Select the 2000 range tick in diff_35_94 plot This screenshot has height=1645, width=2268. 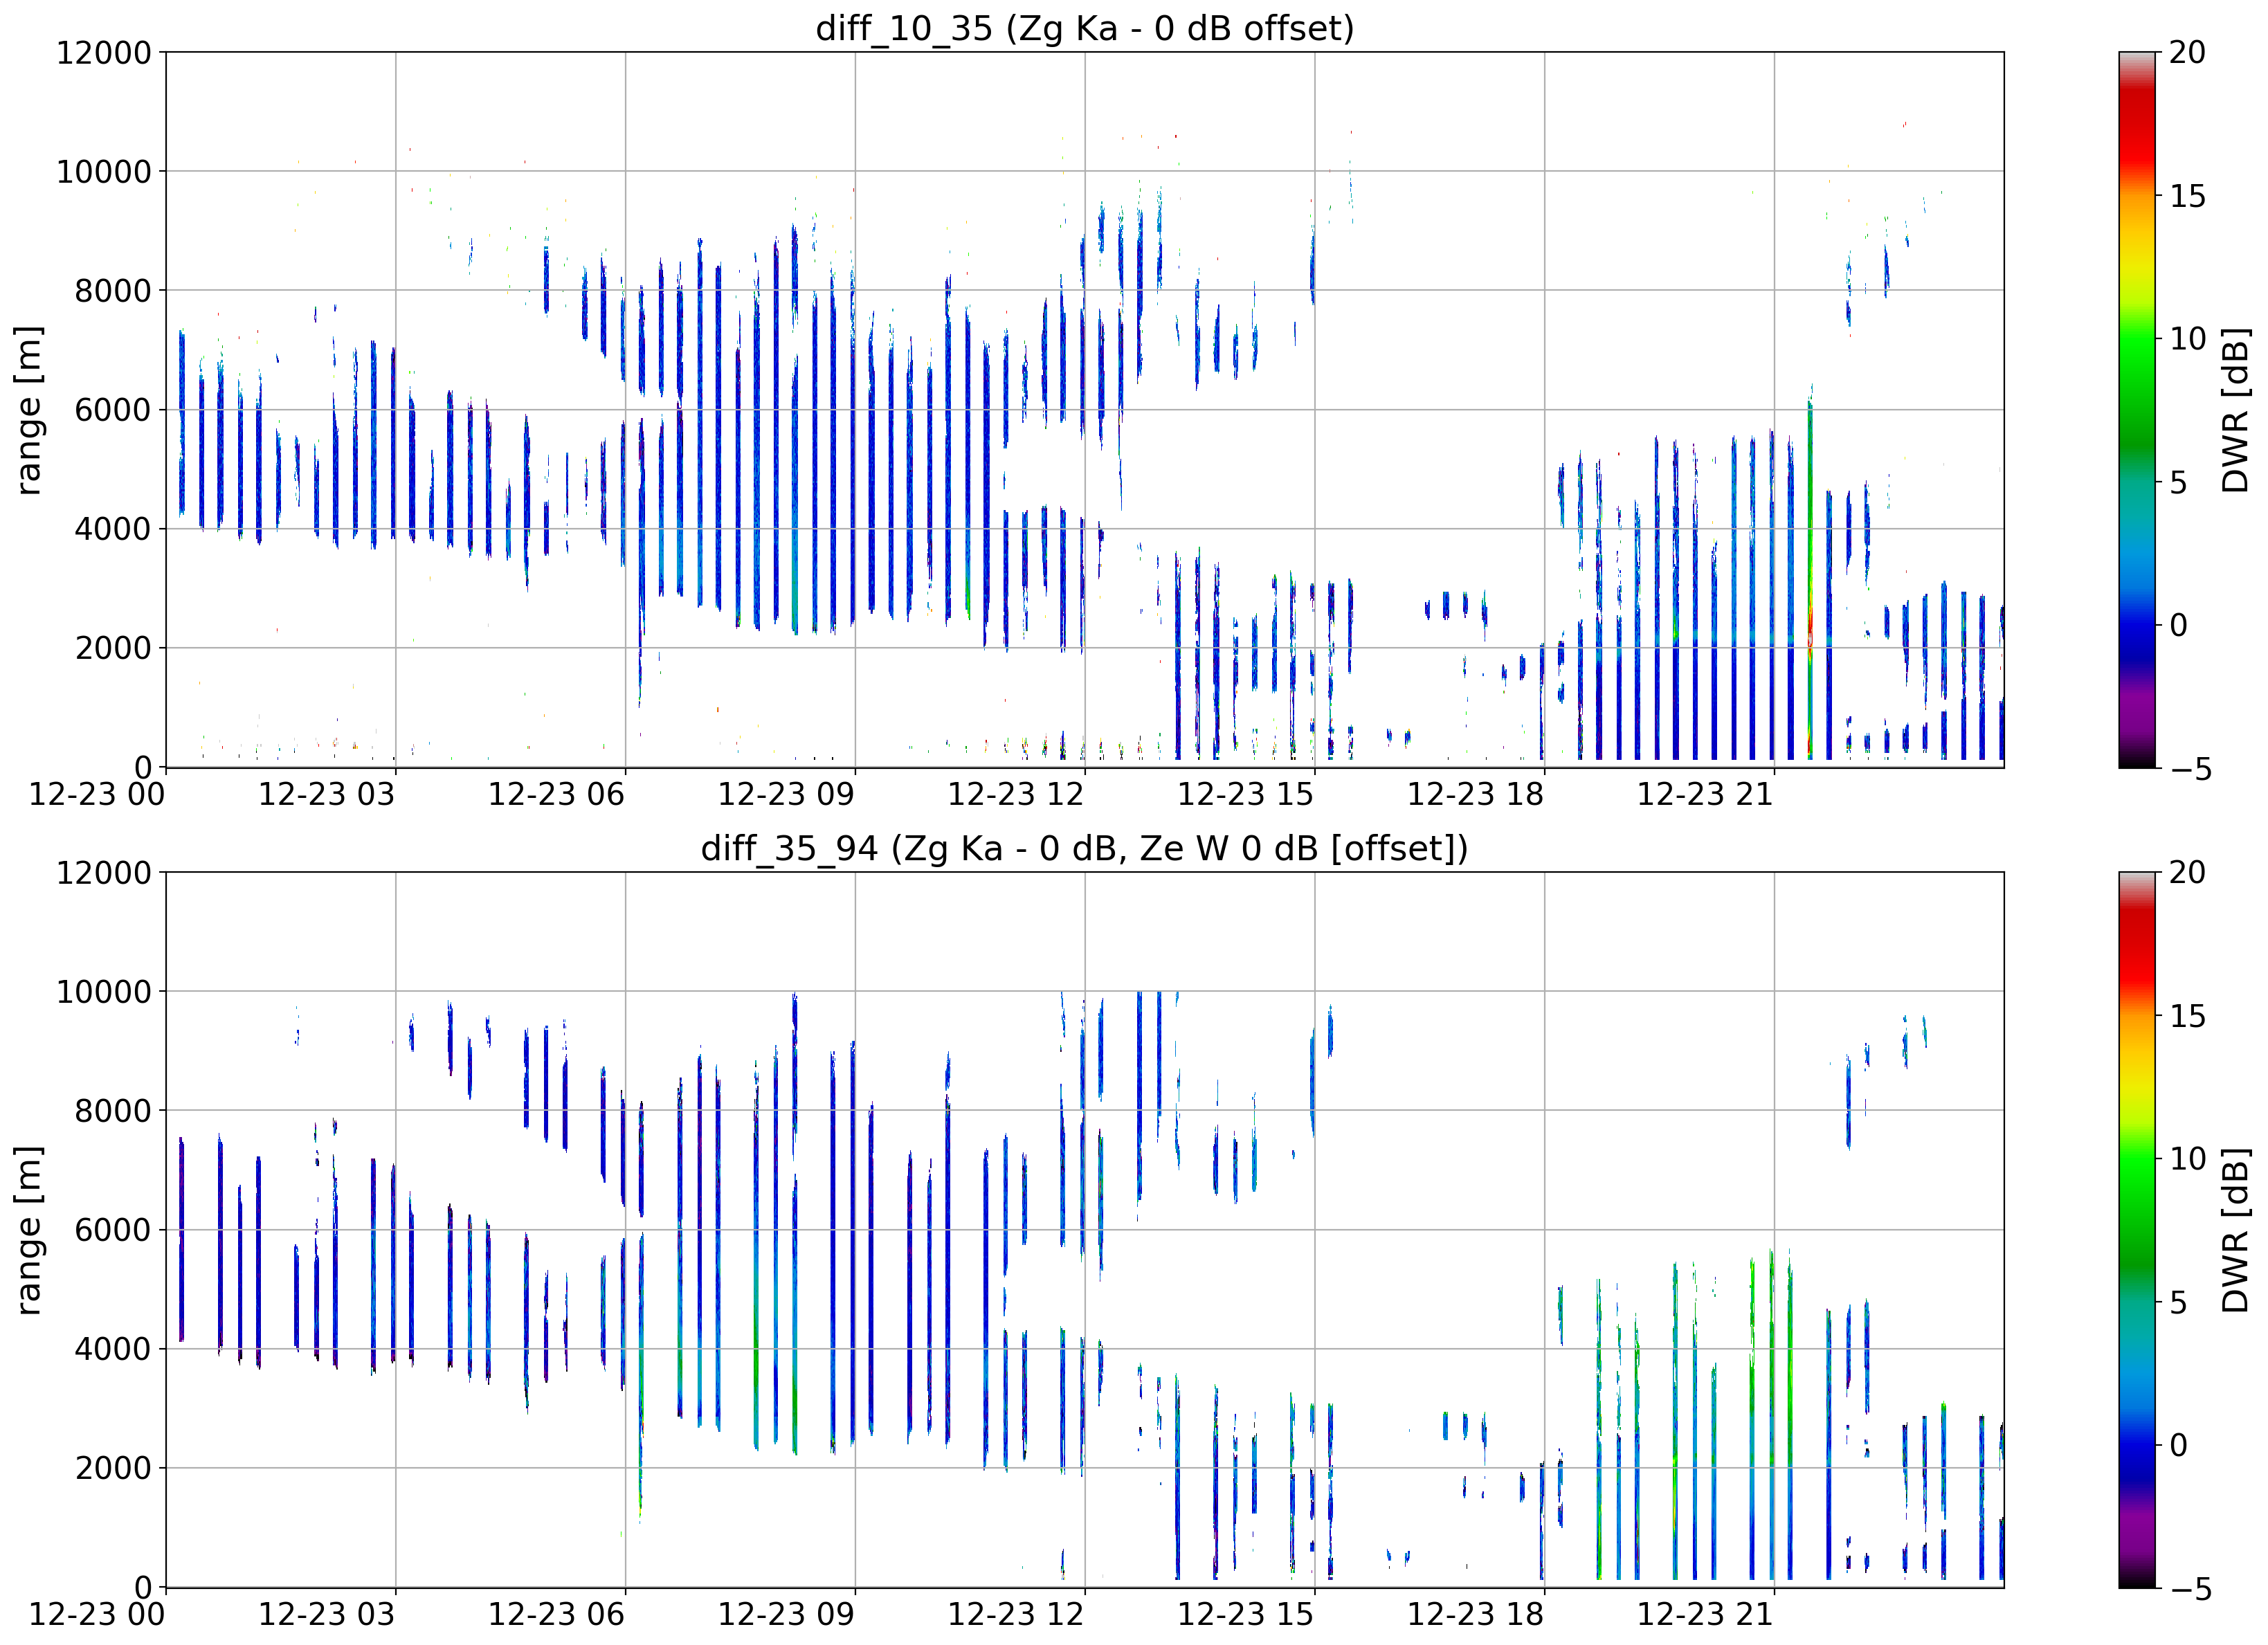[113, 1468]
